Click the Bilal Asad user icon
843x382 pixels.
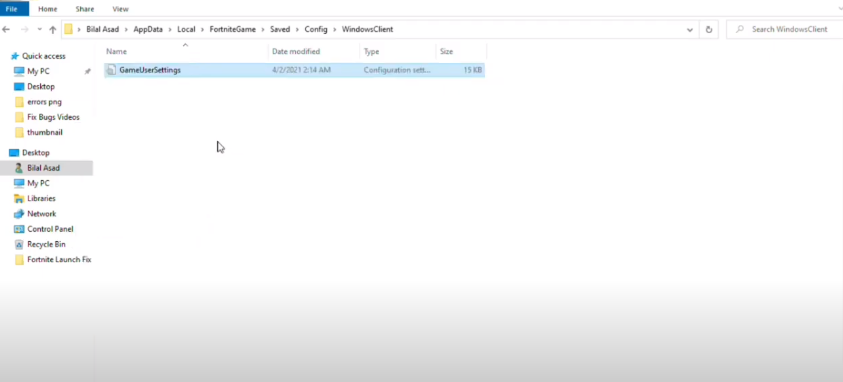pyautogui.click(x=19, y=168)
